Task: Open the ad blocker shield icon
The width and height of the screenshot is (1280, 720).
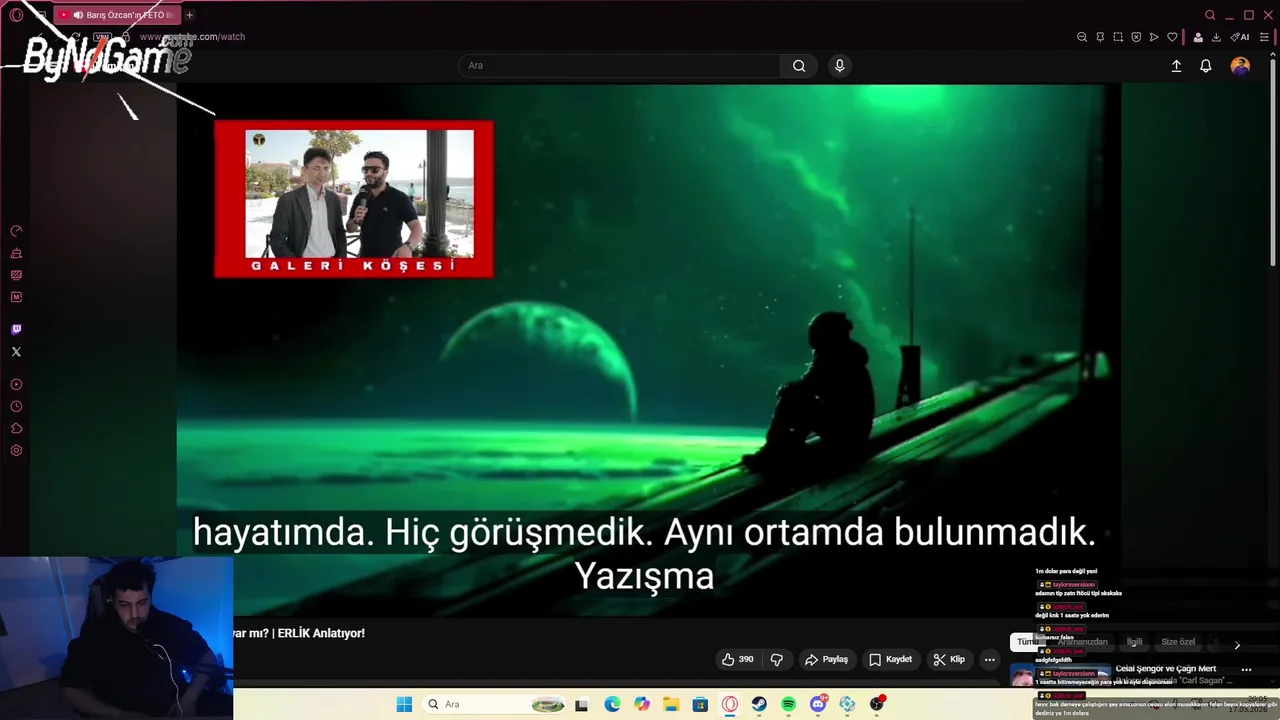Action: tap(1136, 37)
